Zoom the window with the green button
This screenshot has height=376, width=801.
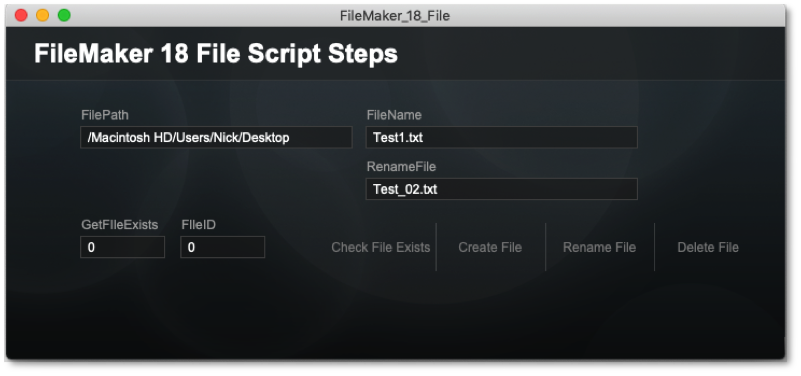(x=64, y=15)
